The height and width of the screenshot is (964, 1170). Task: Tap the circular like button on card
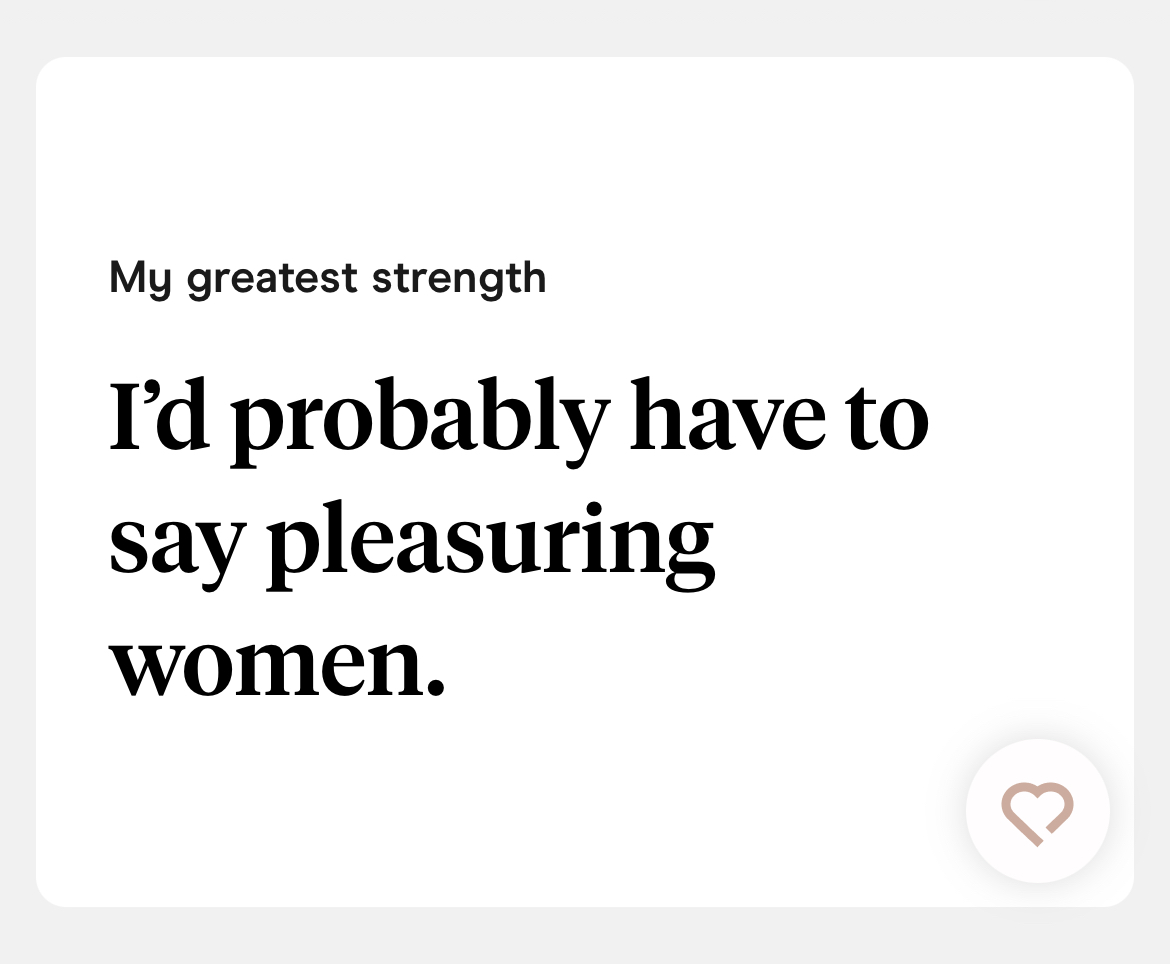(1037, 811)
